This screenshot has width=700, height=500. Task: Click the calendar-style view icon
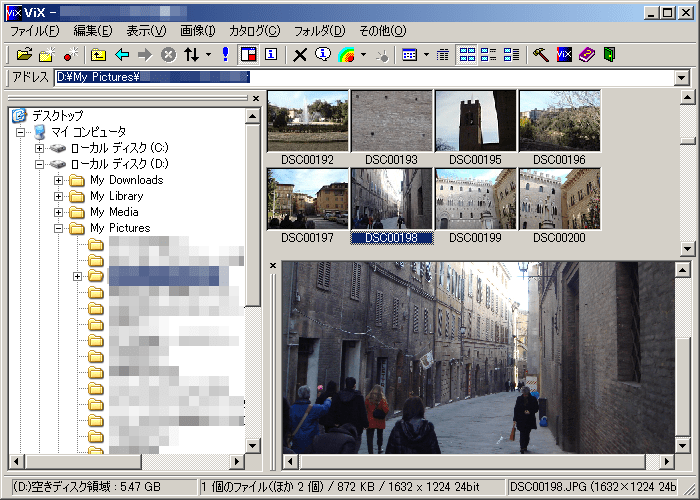tap(409, 55)
